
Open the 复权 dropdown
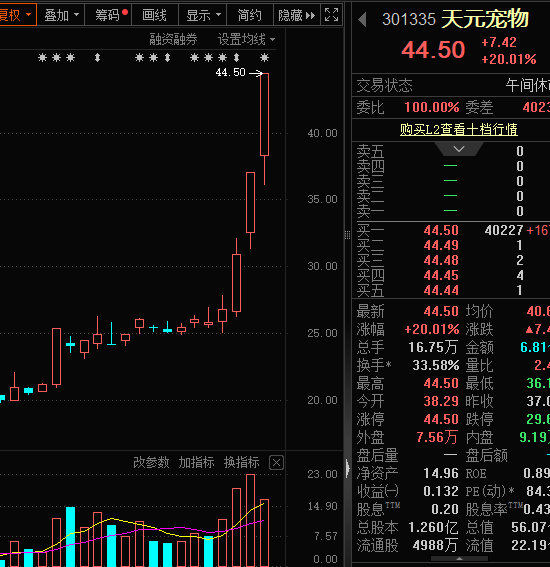click(x=17, y=15)
